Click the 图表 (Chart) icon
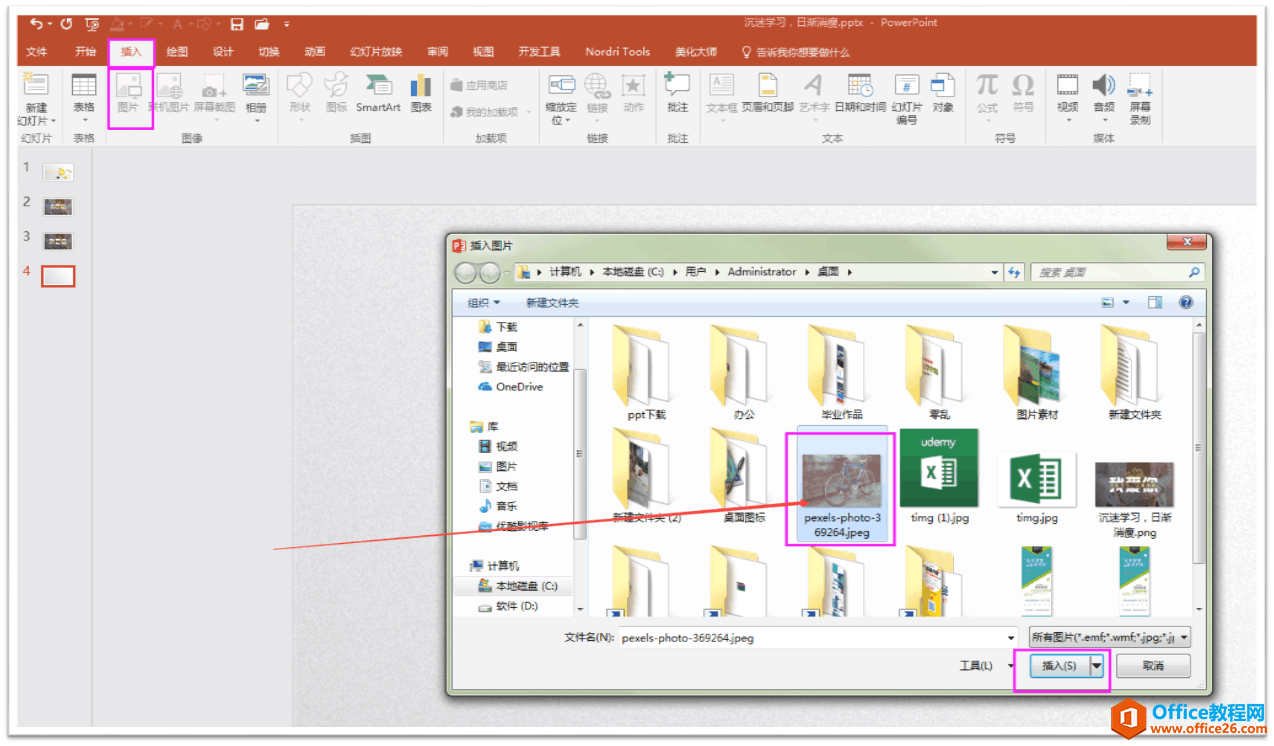 421,92
